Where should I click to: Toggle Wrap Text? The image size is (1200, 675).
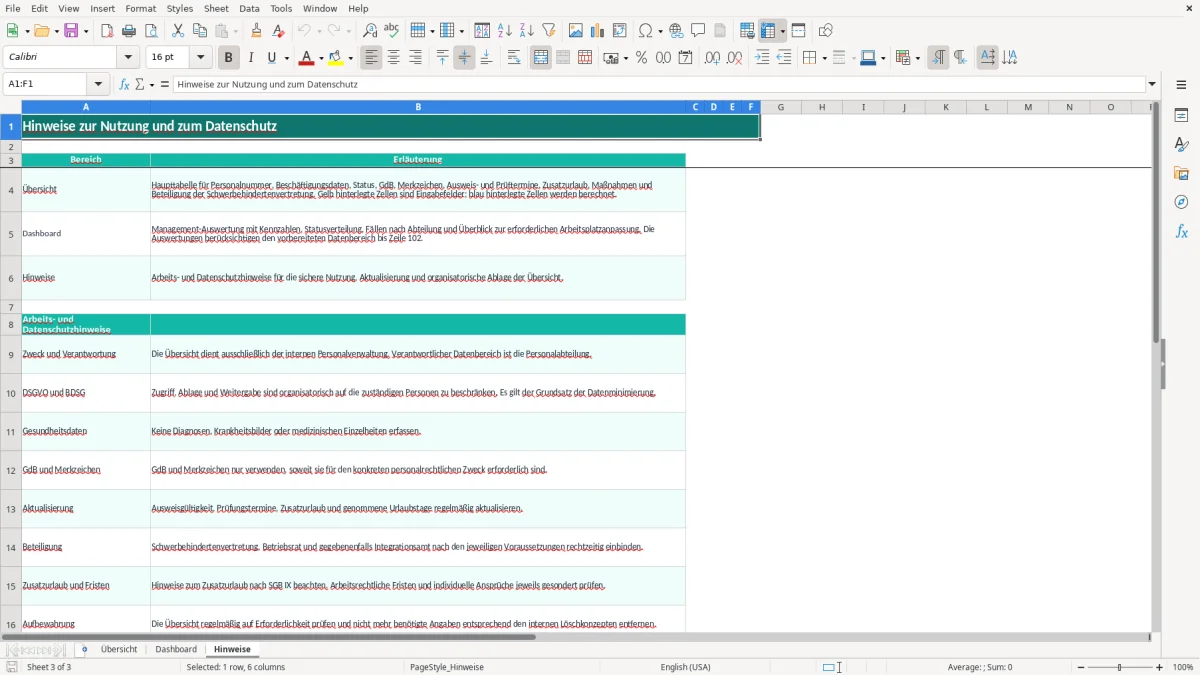514,58
